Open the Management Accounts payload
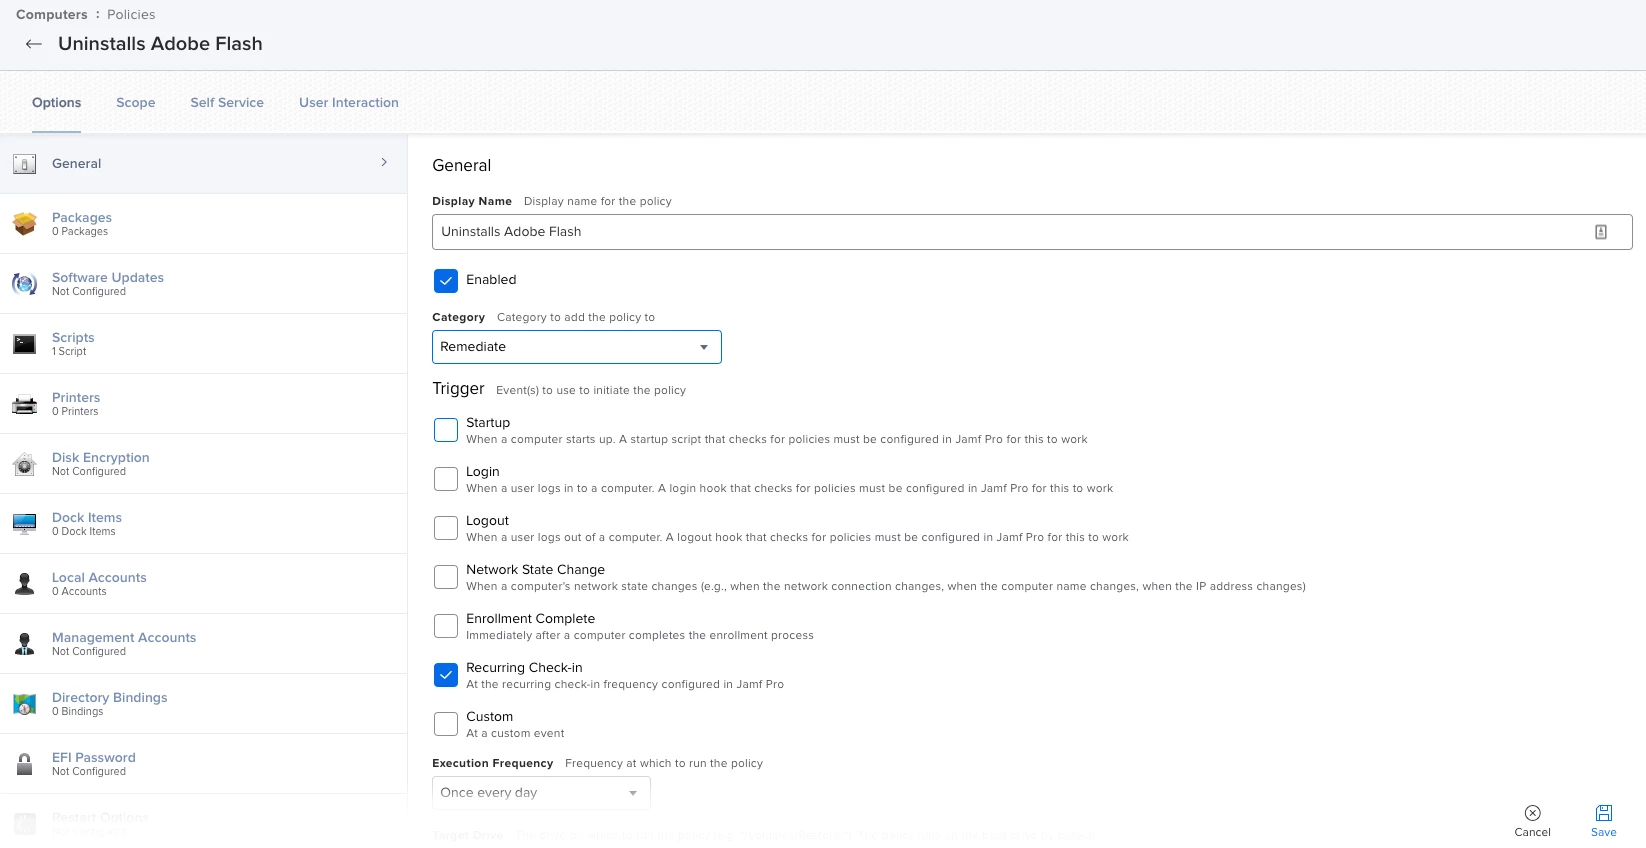The height and width of the screenshot is (848, 1646). [x=204, y=644]
